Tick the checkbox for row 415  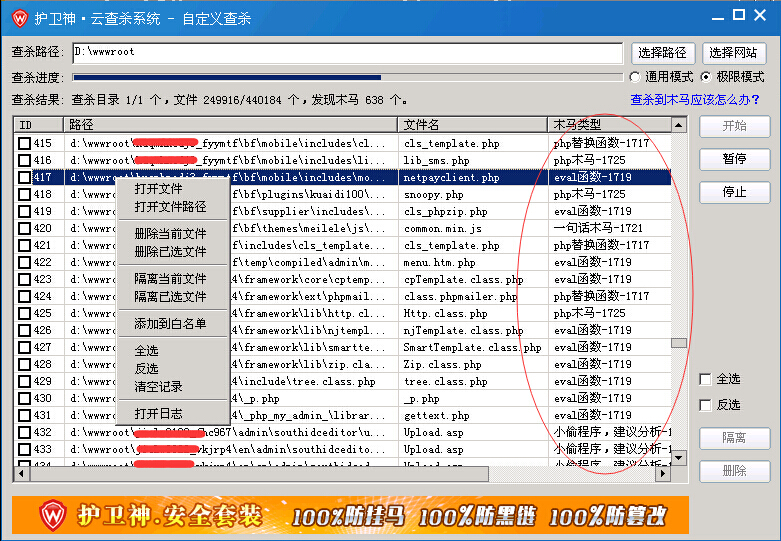24,143
